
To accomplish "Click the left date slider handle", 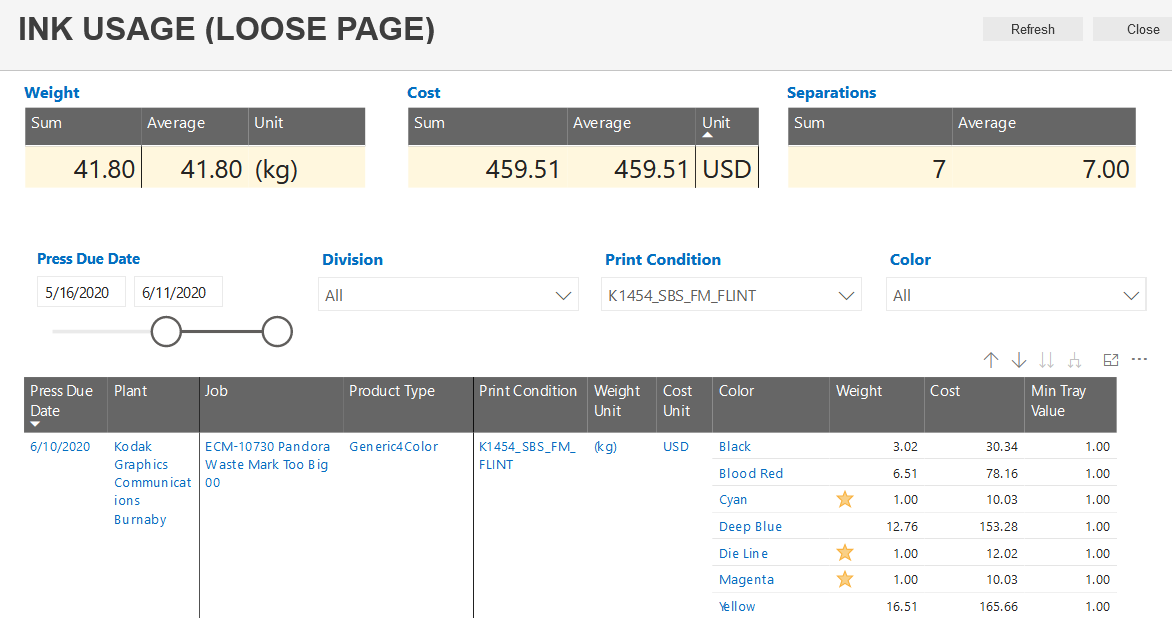I will [166, 331].
